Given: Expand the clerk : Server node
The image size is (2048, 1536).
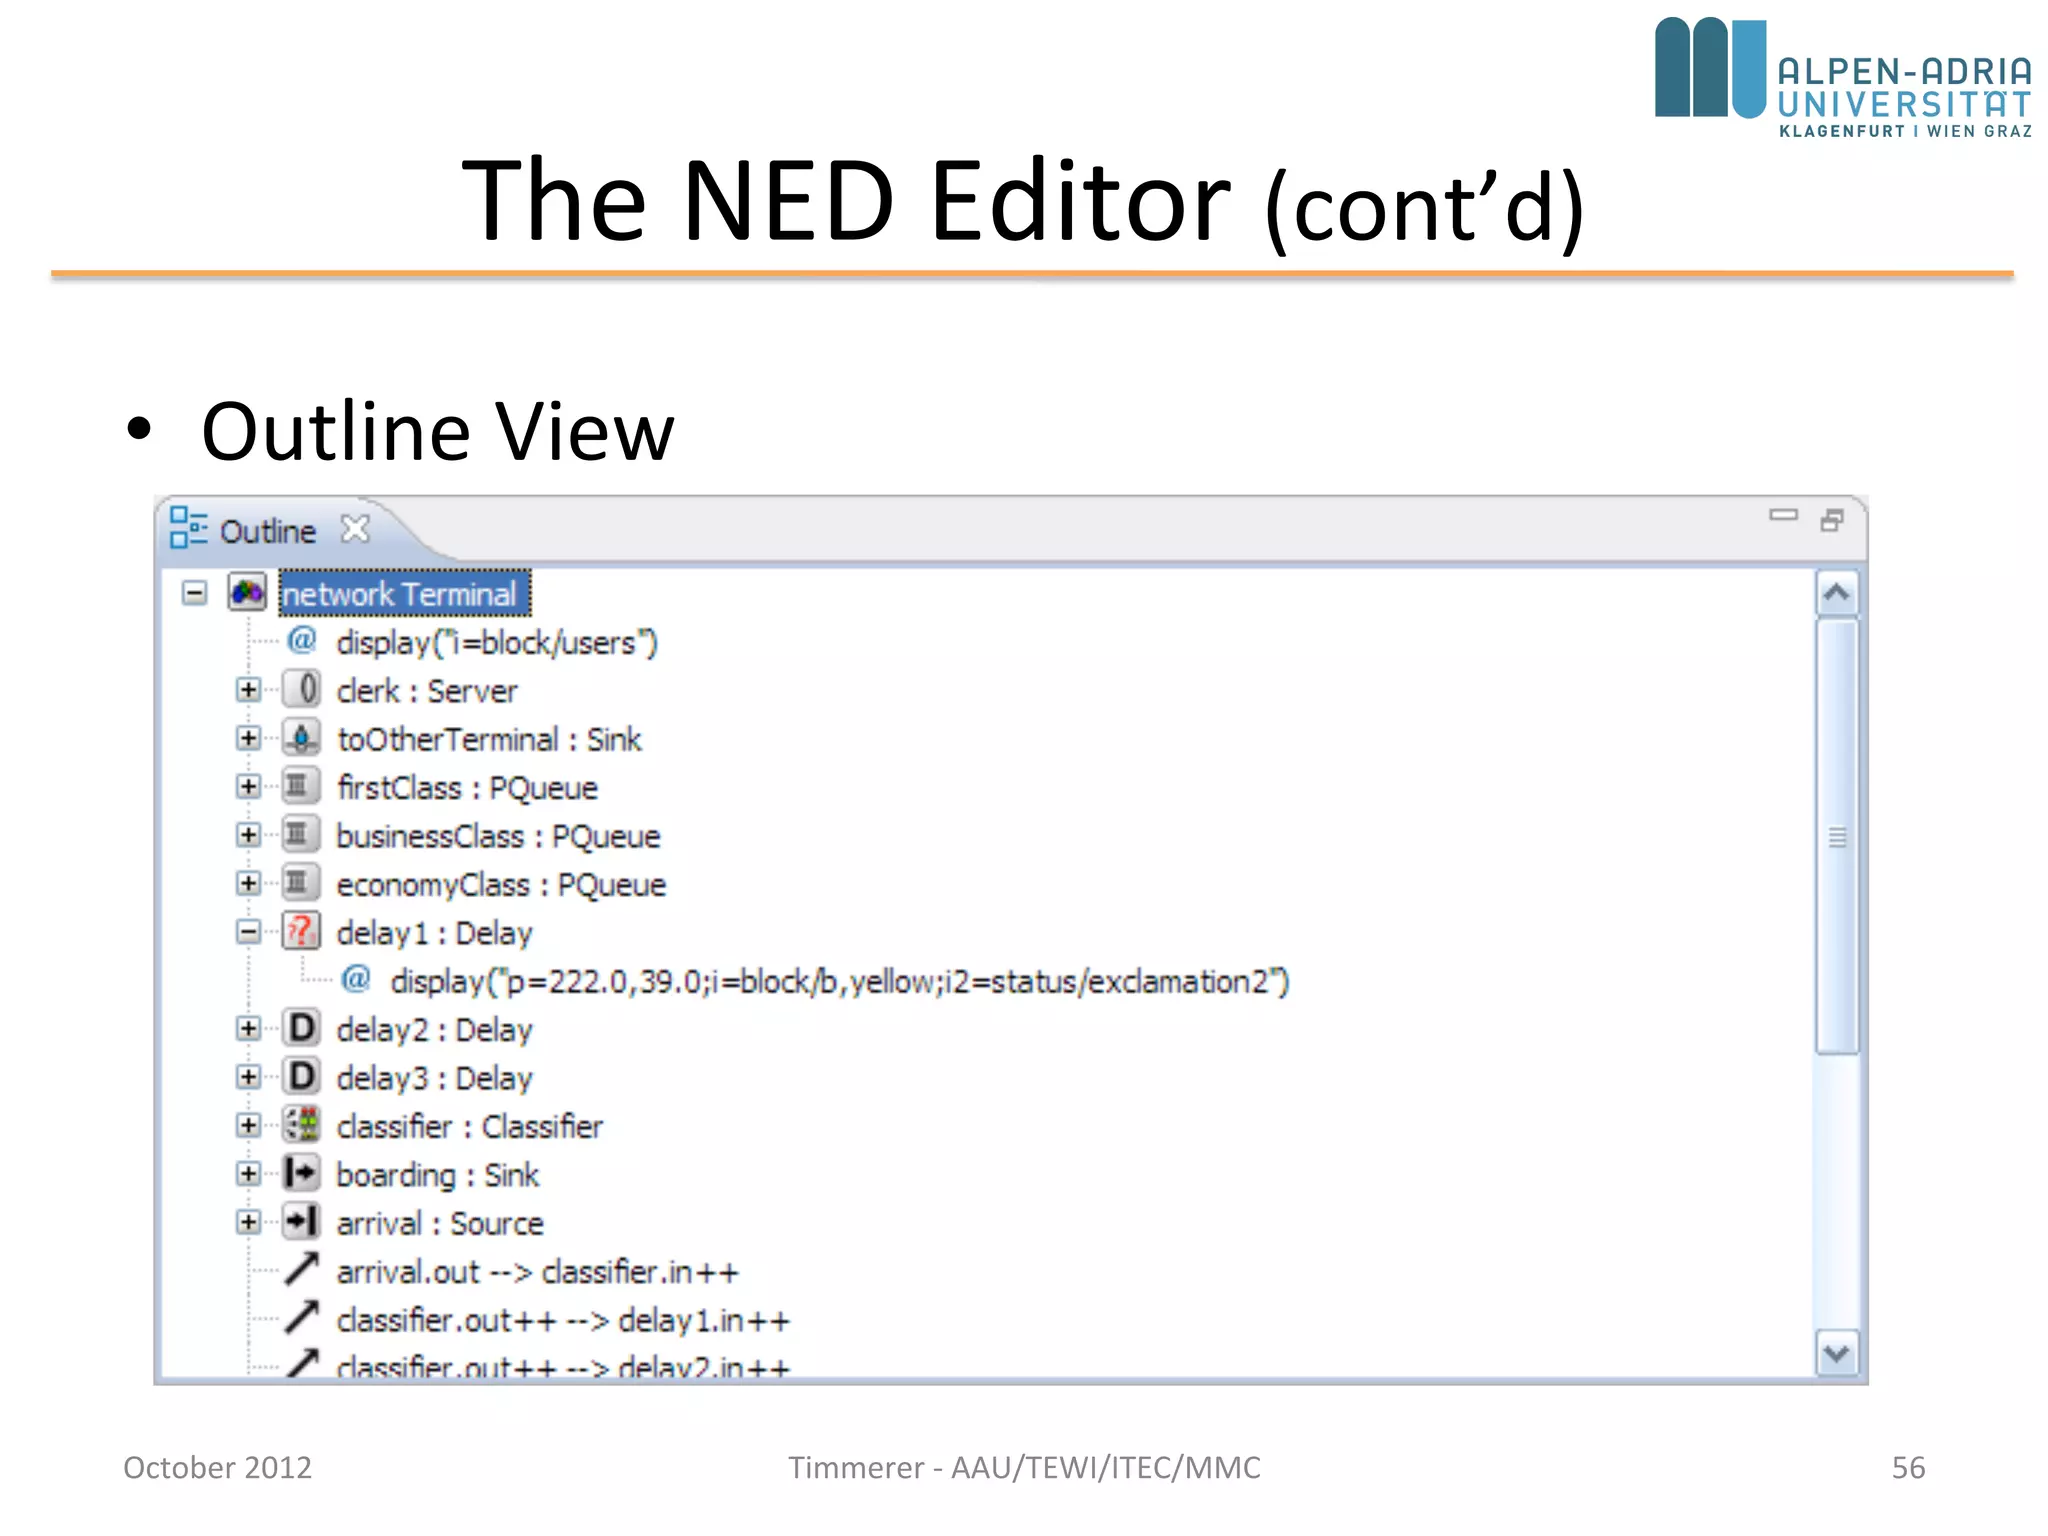Looking at the screenshot, I should click(248, 690).
